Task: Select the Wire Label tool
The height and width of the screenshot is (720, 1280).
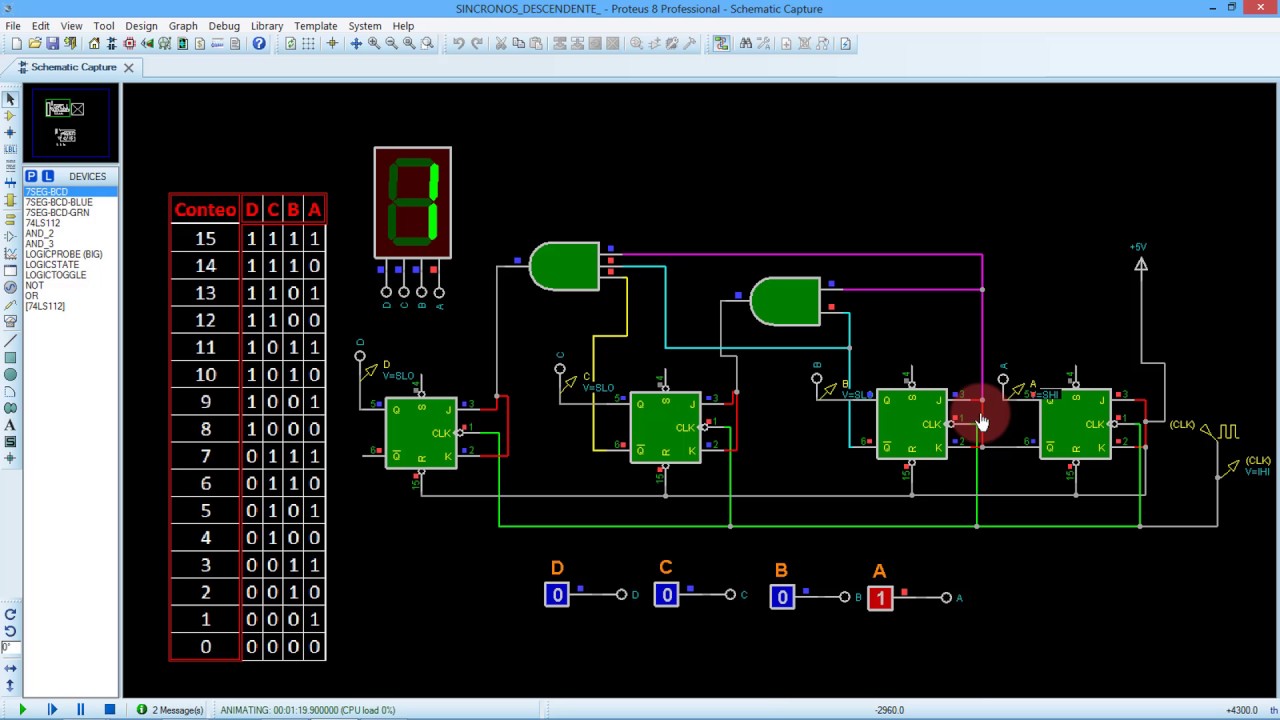Action: coord(10,149)
